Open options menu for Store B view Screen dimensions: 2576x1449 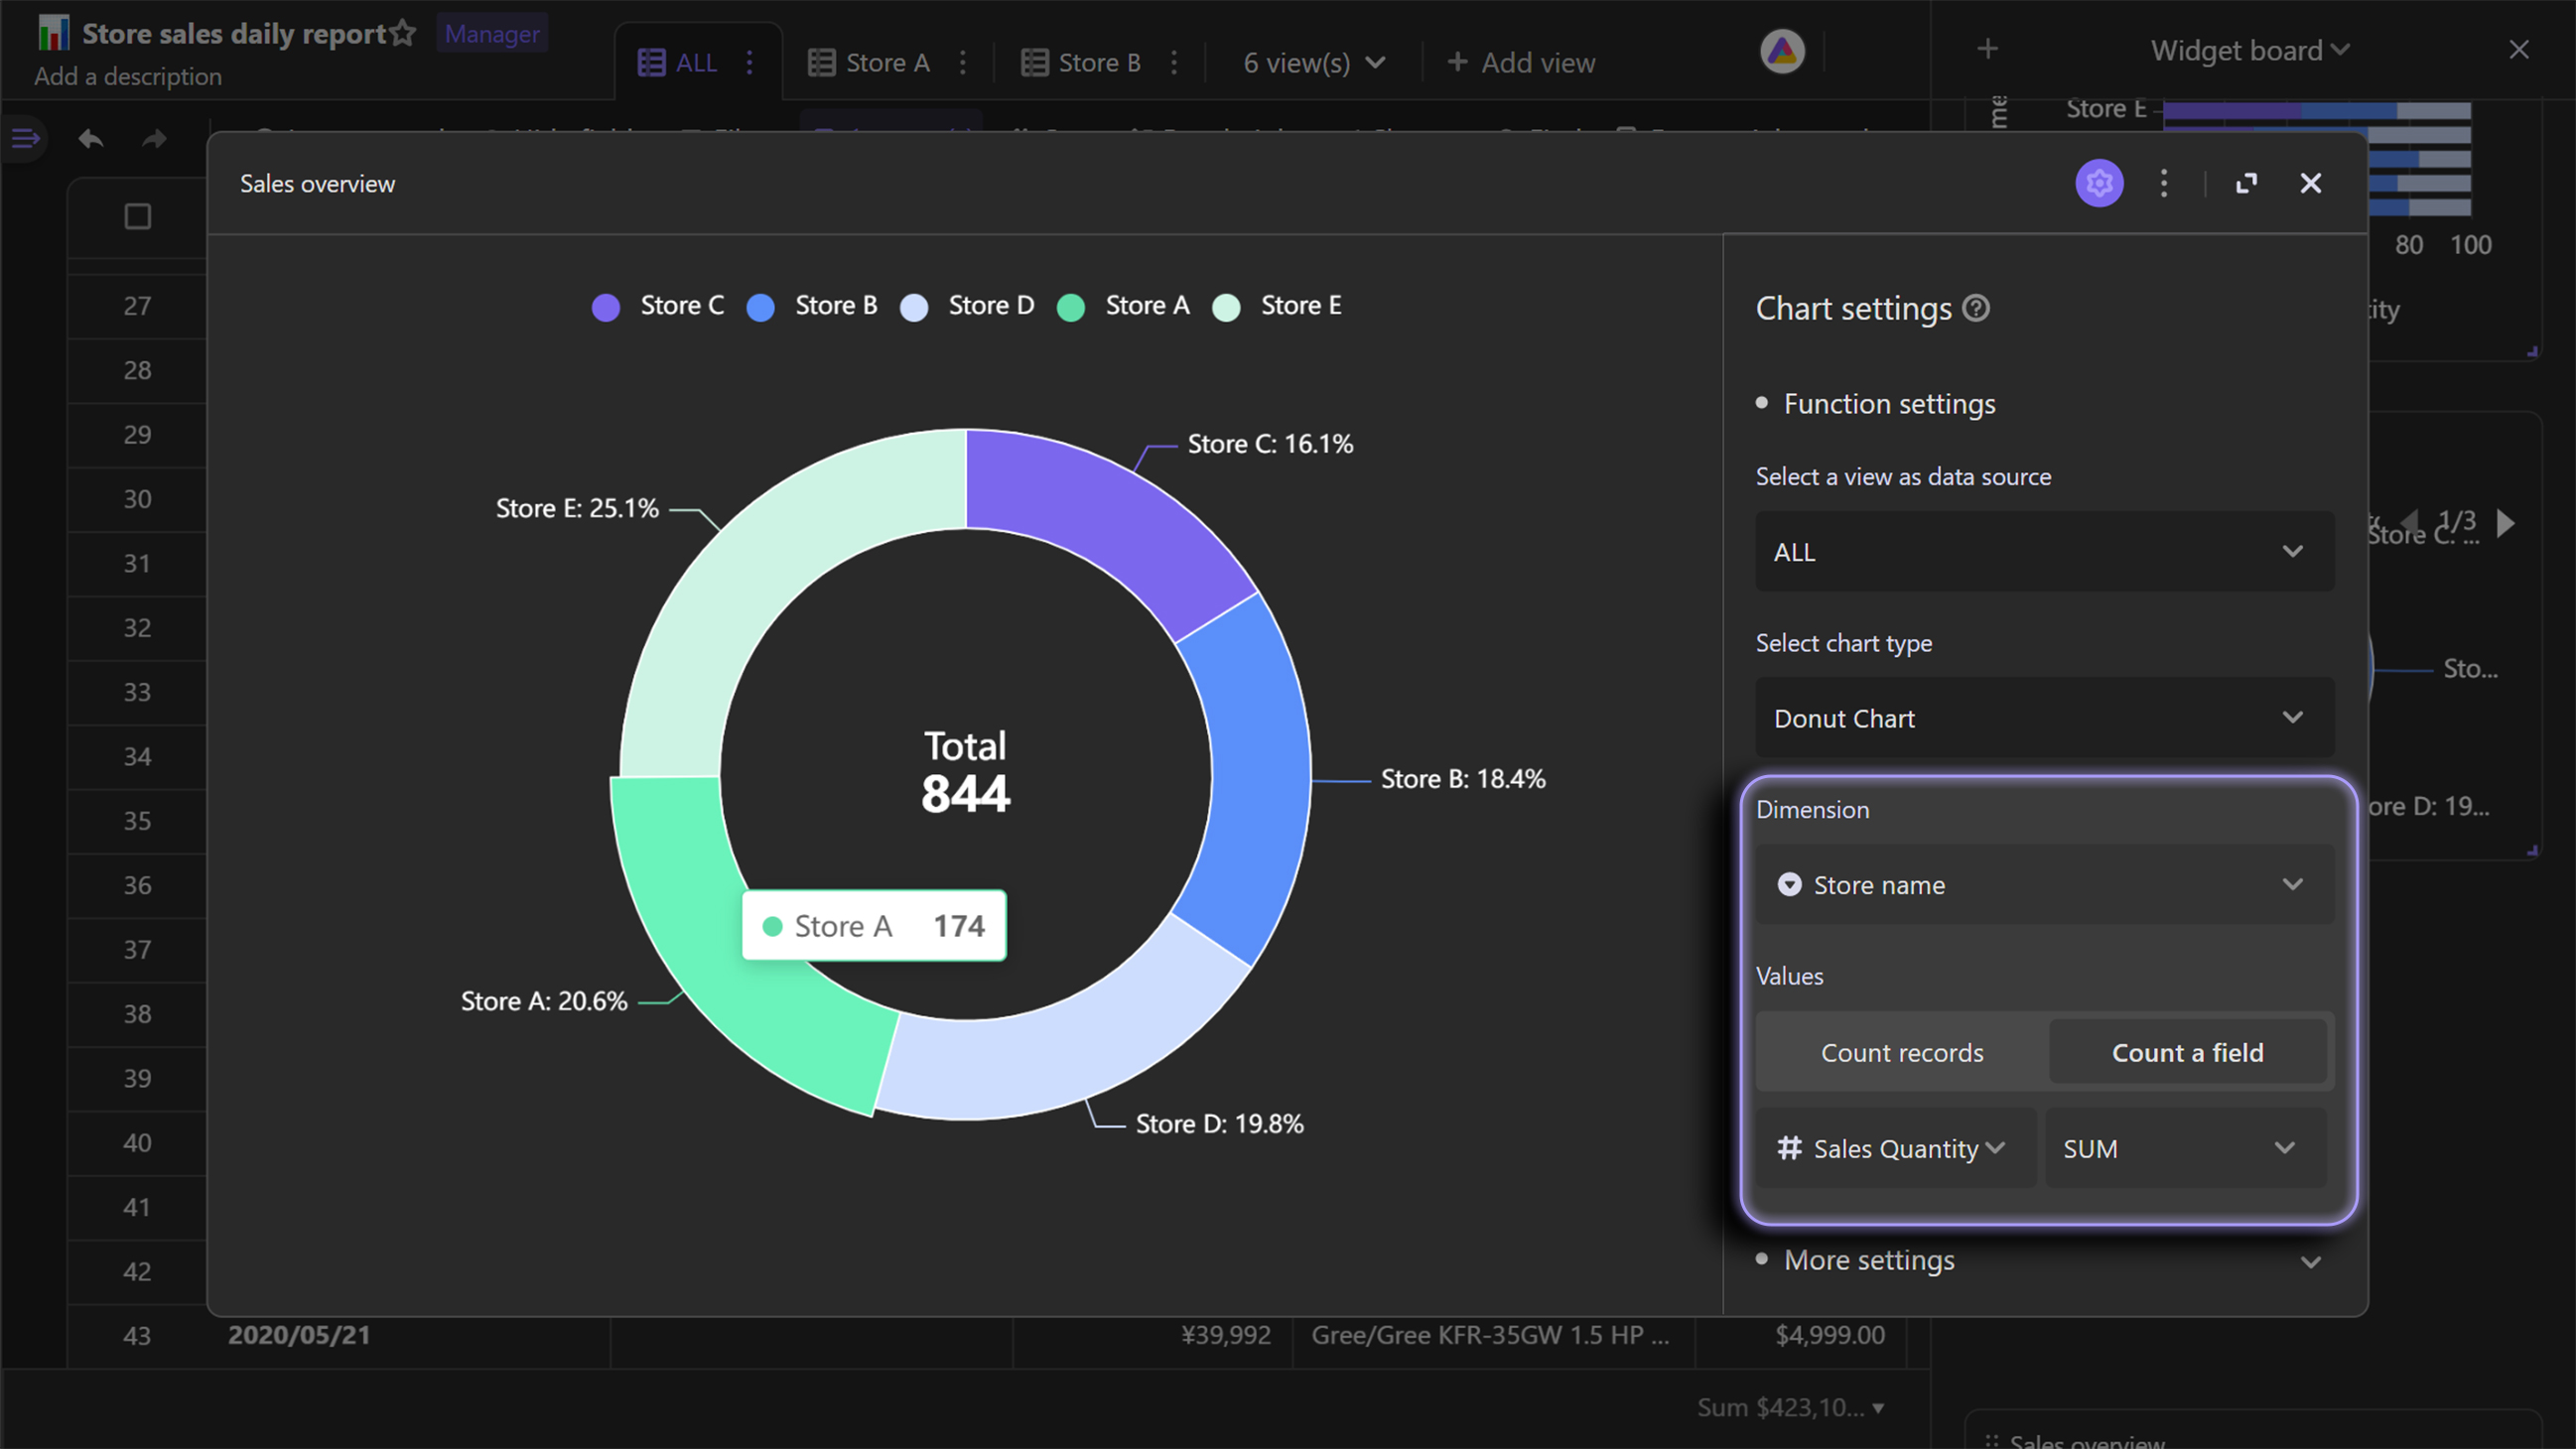1174,63
